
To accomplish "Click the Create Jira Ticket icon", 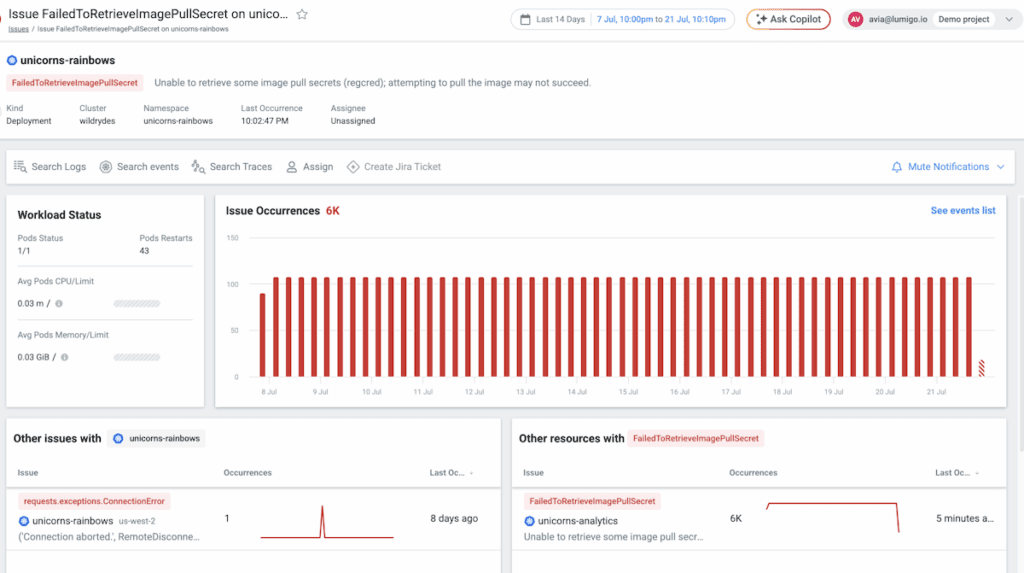I will pos(353,167).
